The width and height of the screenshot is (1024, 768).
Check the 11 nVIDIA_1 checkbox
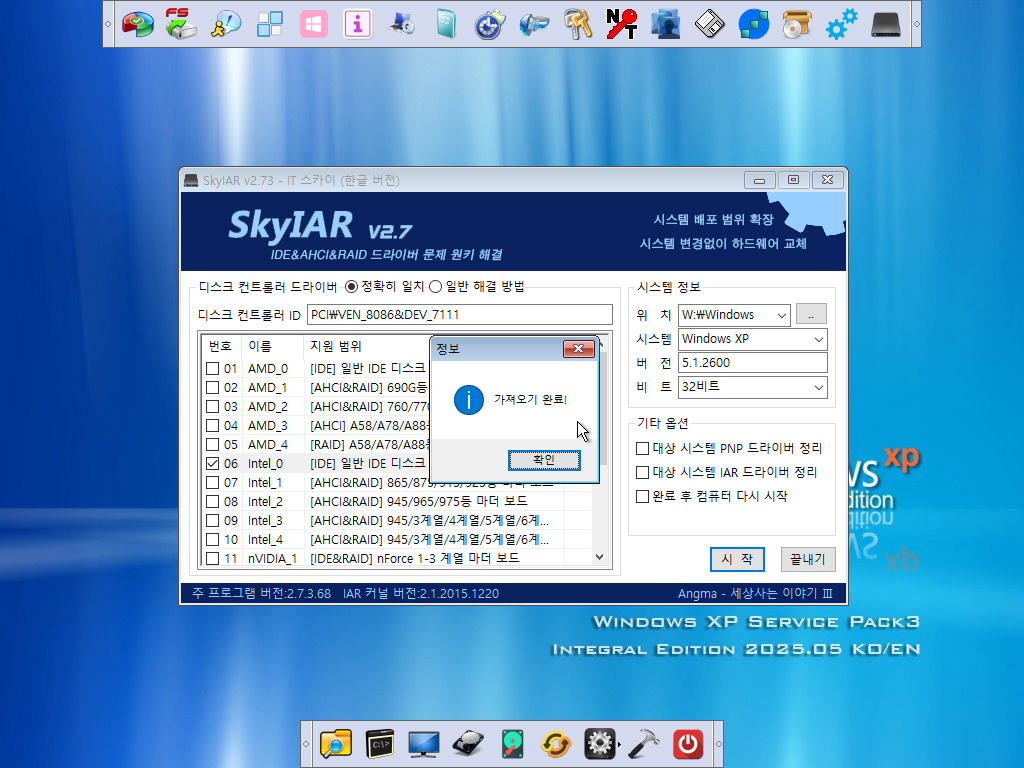click(x=212, y=558)
